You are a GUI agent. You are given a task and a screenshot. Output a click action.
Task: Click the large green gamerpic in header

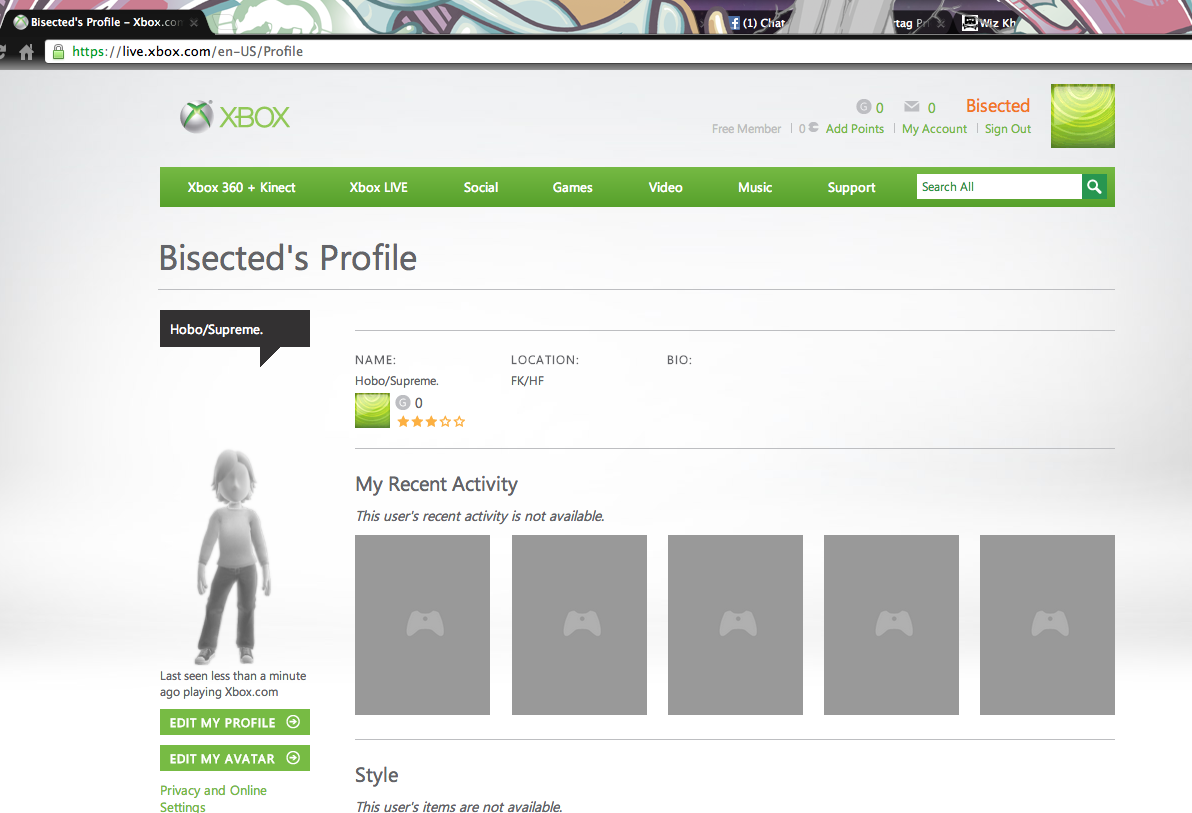point(1083,116)
